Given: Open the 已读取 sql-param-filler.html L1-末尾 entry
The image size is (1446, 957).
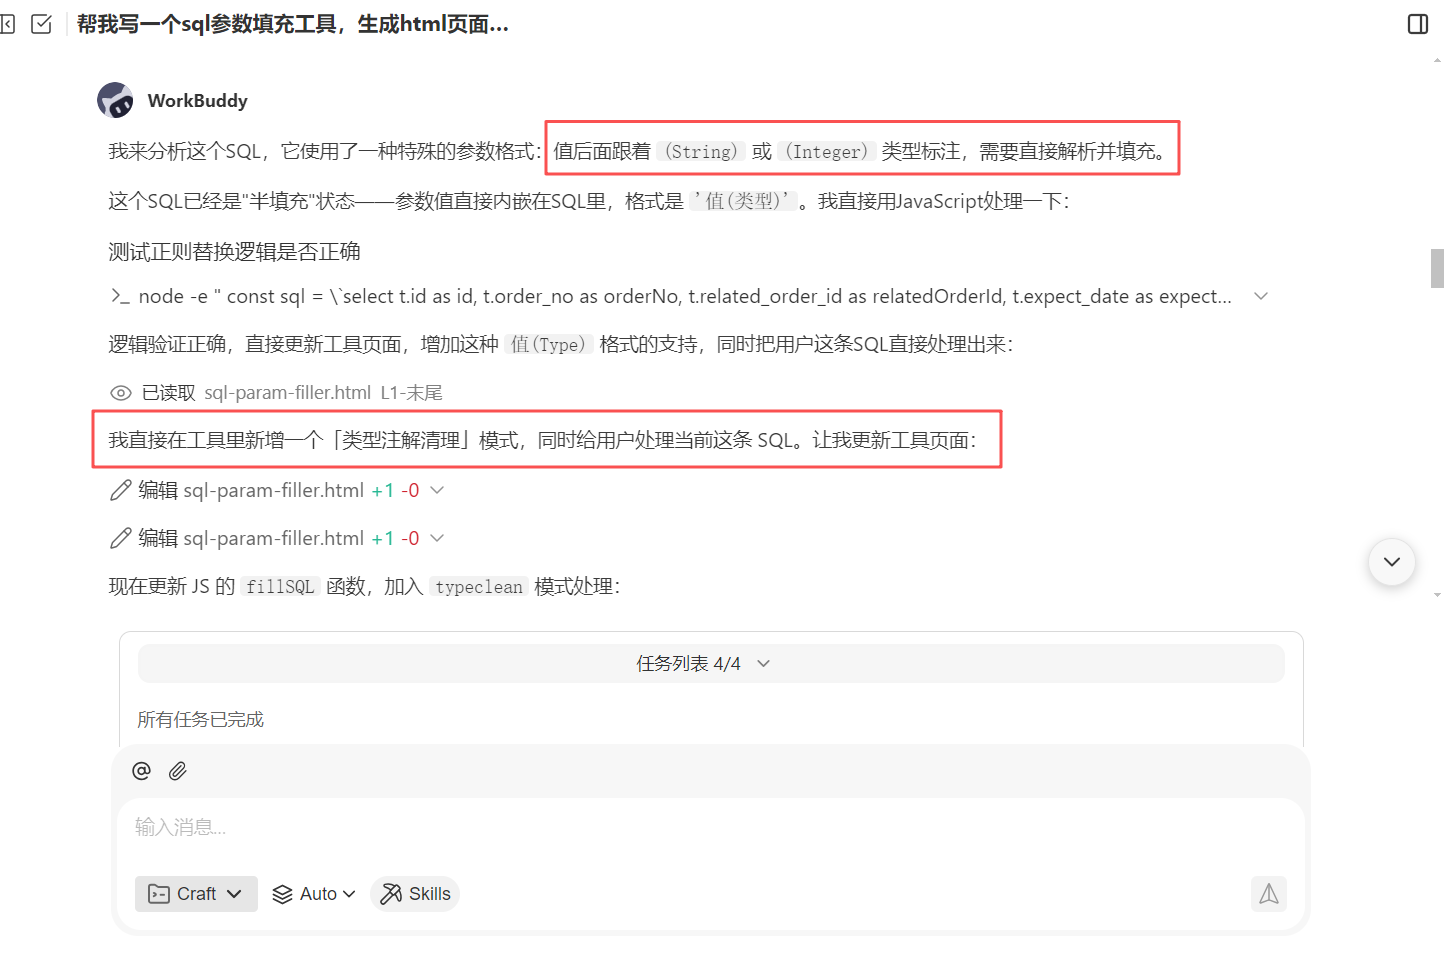Looking at the screenshot, I should [276, 393].
